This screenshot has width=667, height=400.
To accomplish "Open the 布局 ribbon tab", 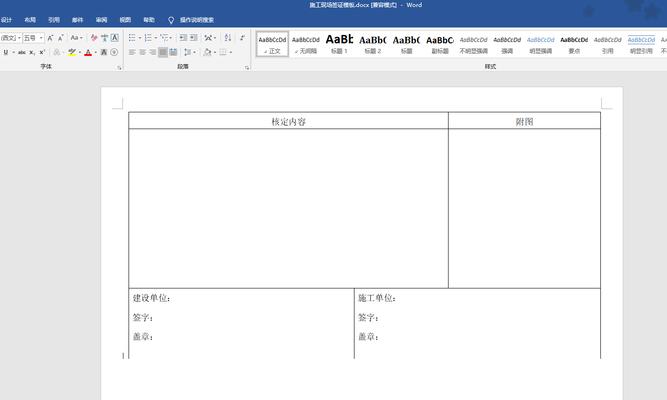I will tap(30, 19).
